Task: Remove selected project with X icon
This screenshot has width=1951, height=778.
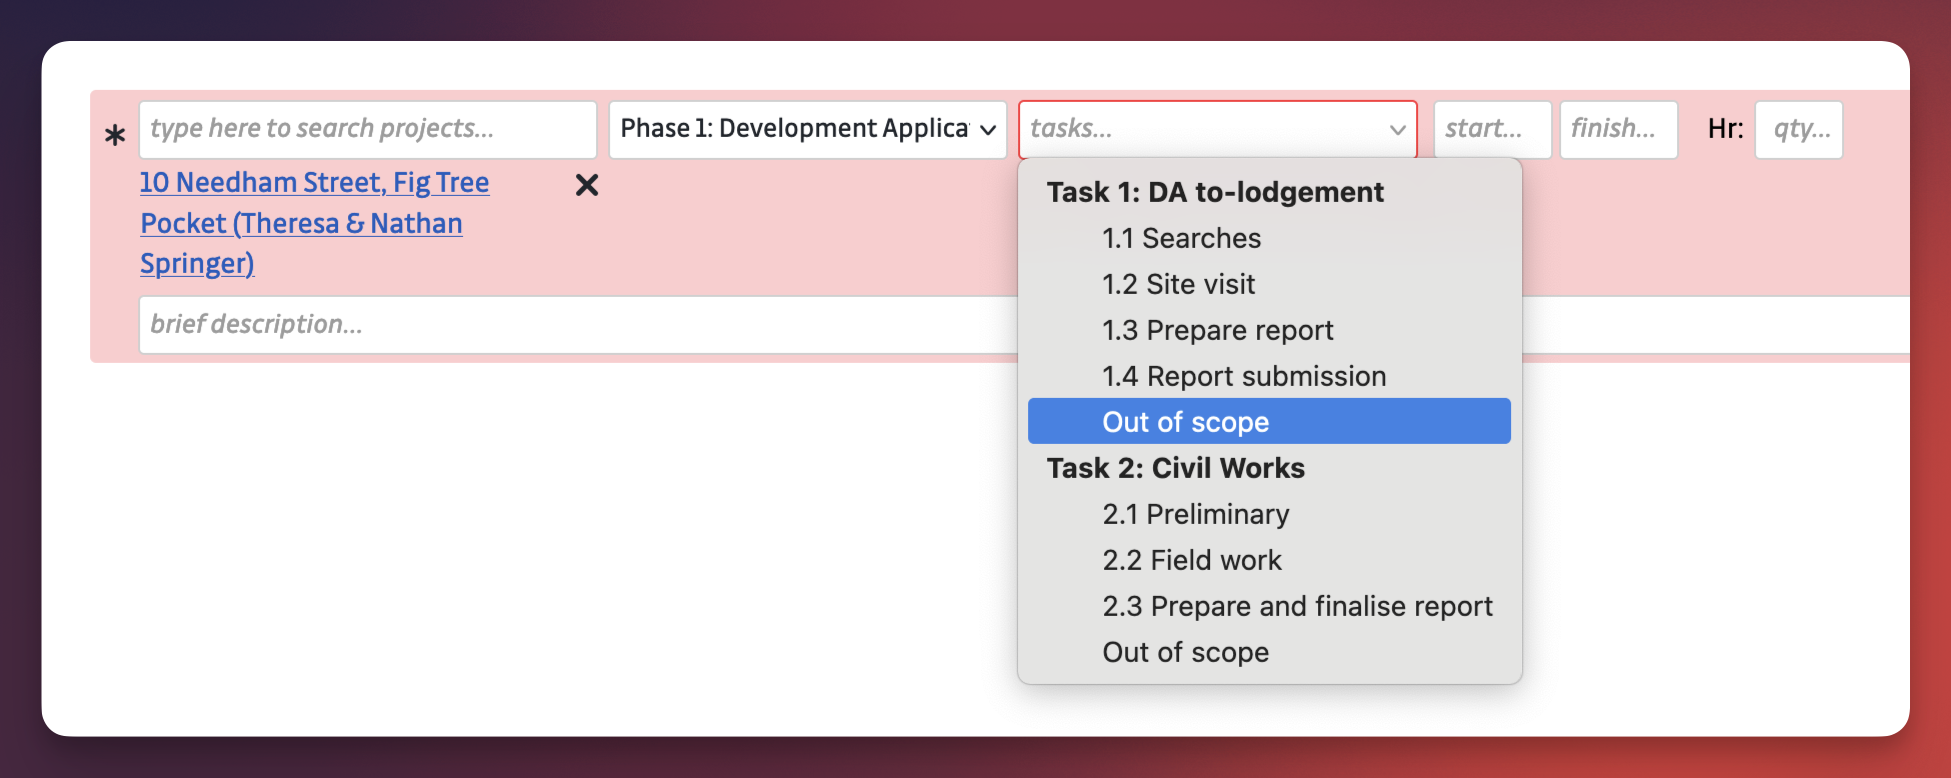Action: pos(587,185)
